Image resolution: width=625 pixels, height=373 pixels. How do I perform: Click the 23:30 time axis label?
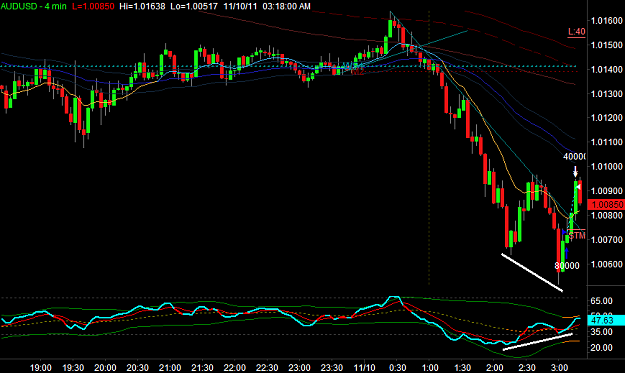tap(332, 367)
